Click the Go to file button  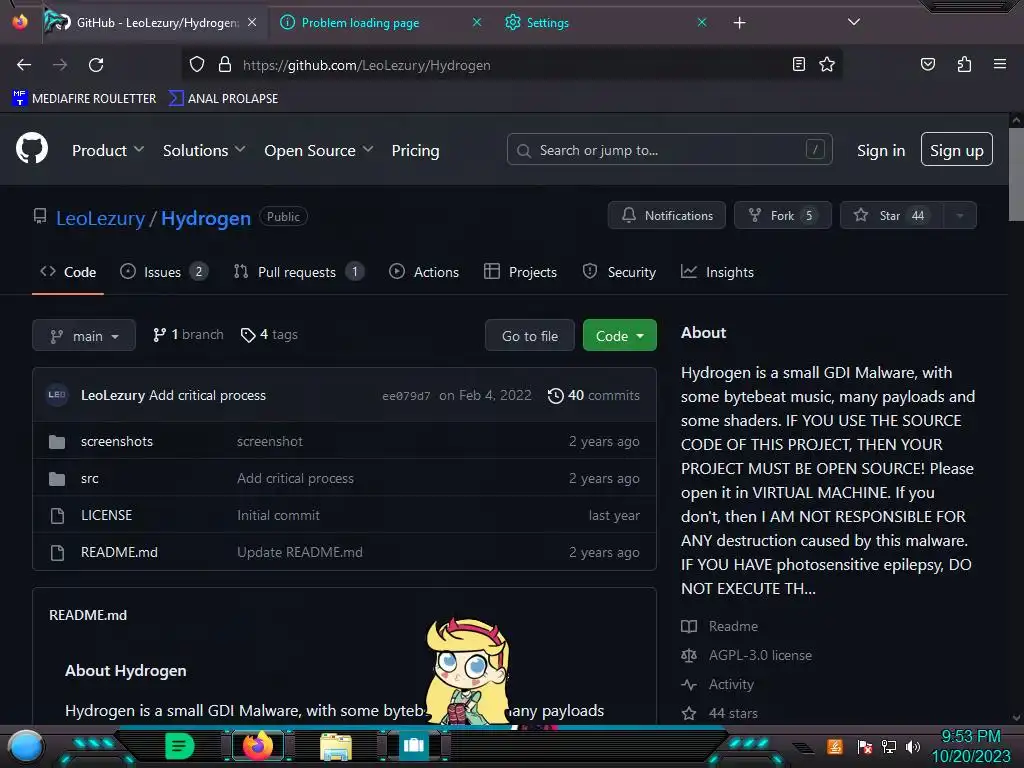coord(530,336)
